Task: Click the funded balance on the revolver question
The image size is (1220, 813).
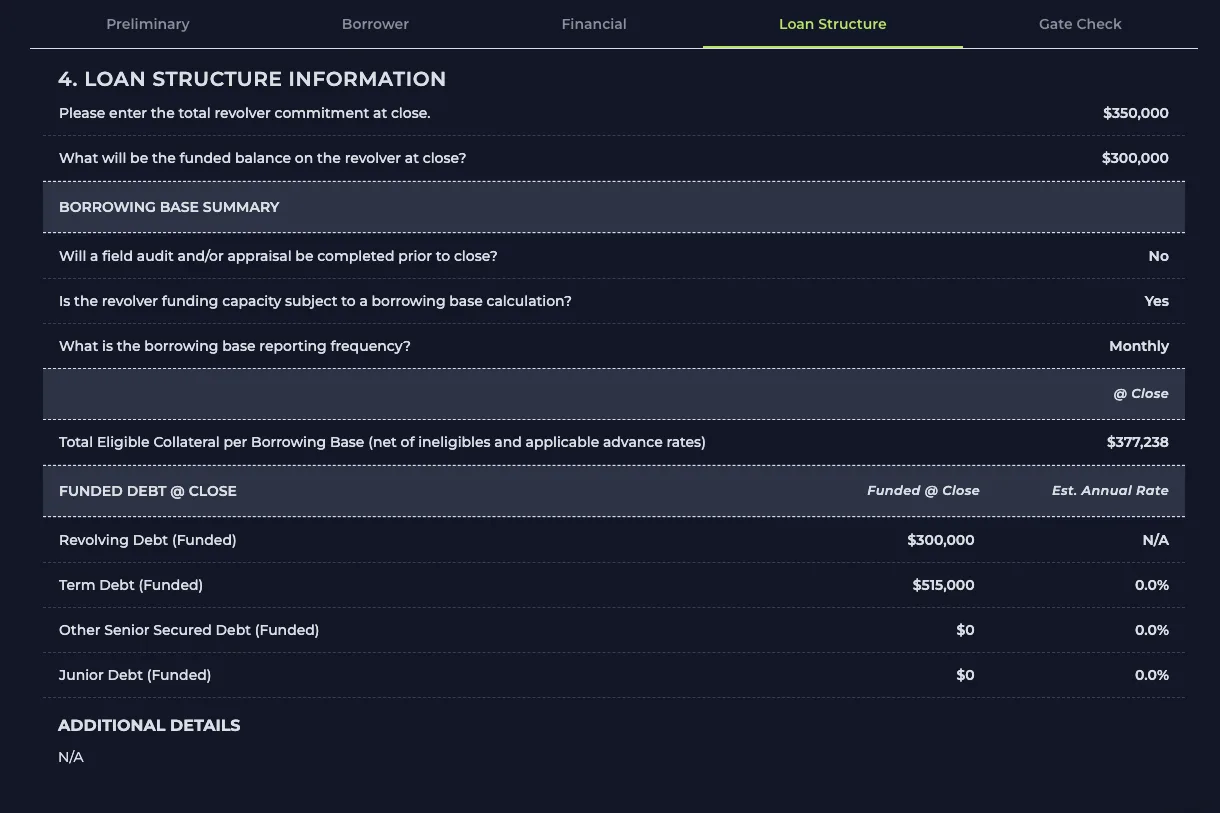Action: 263,158
